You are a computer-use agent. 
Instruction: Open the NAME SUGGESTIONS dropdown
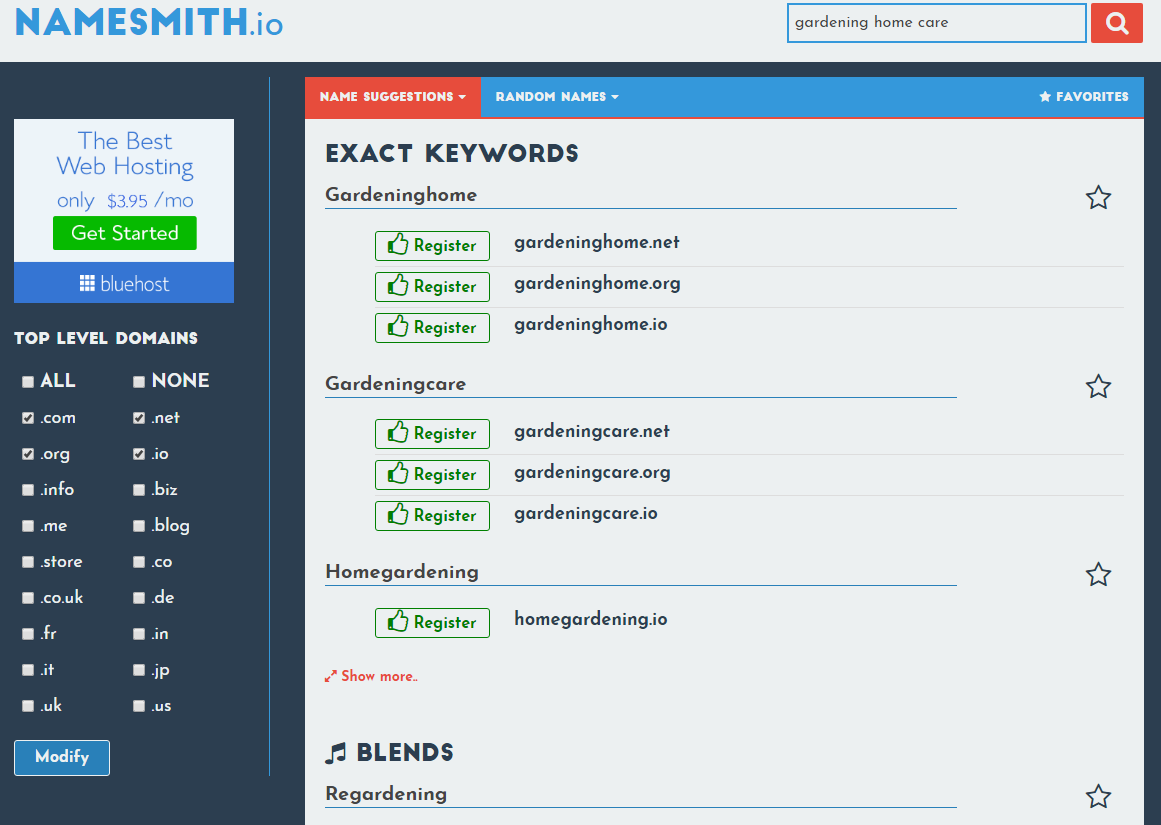pyautogui.click(x=393, y=97)
